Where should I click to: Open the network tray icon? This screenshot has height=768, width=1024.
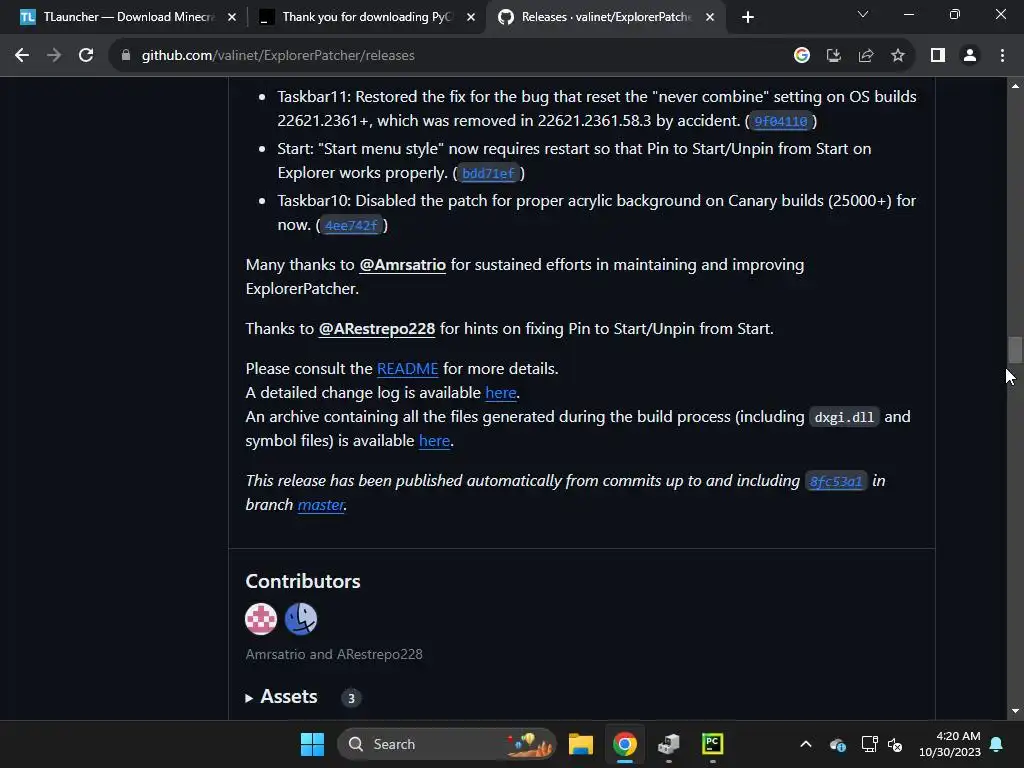tap(869, 744)
